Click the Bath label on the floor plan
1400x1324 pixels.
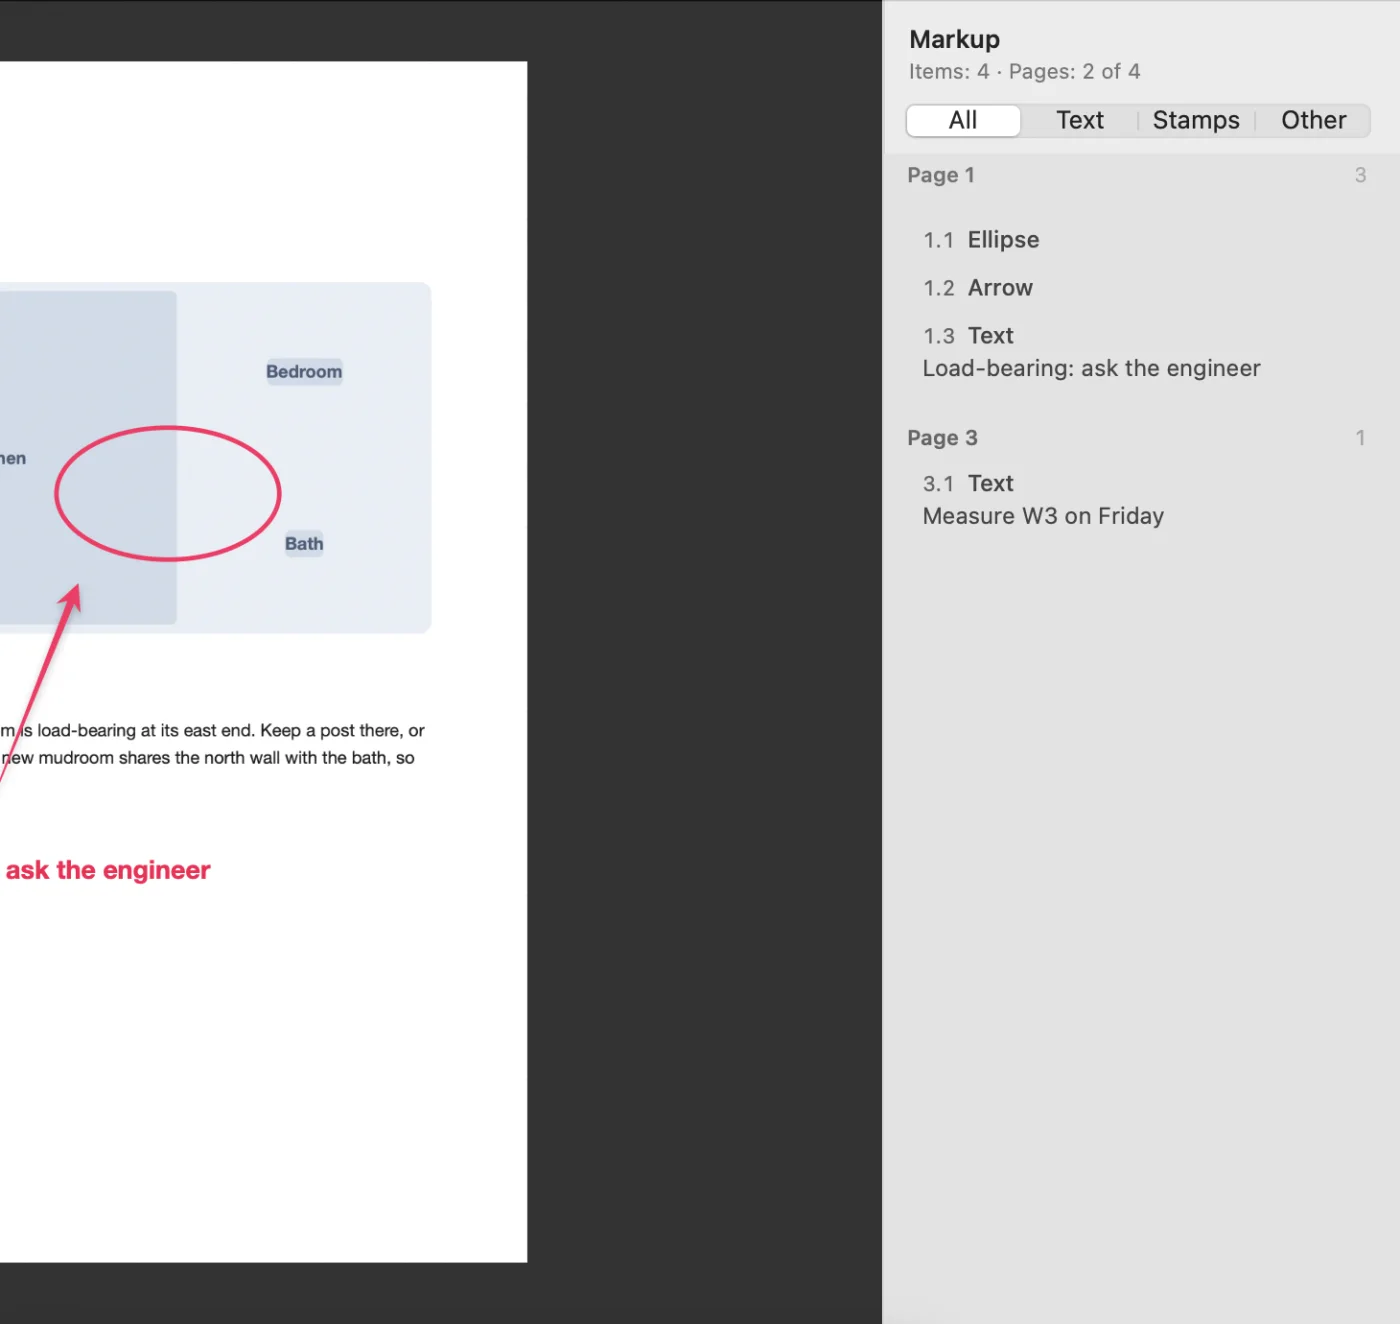point(304,544)
